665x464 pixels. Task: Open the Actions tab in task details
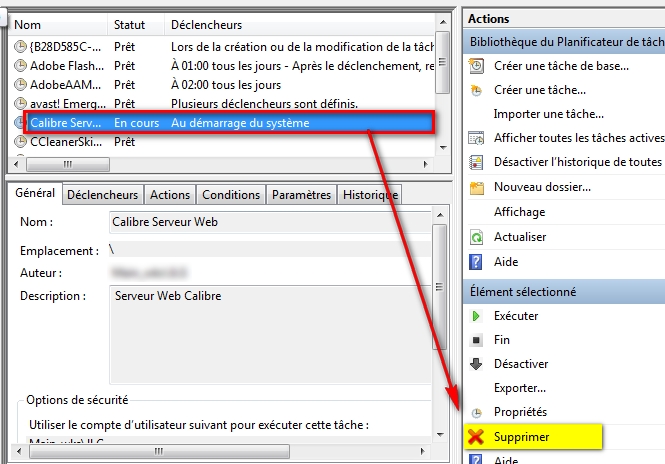[170, 195]
